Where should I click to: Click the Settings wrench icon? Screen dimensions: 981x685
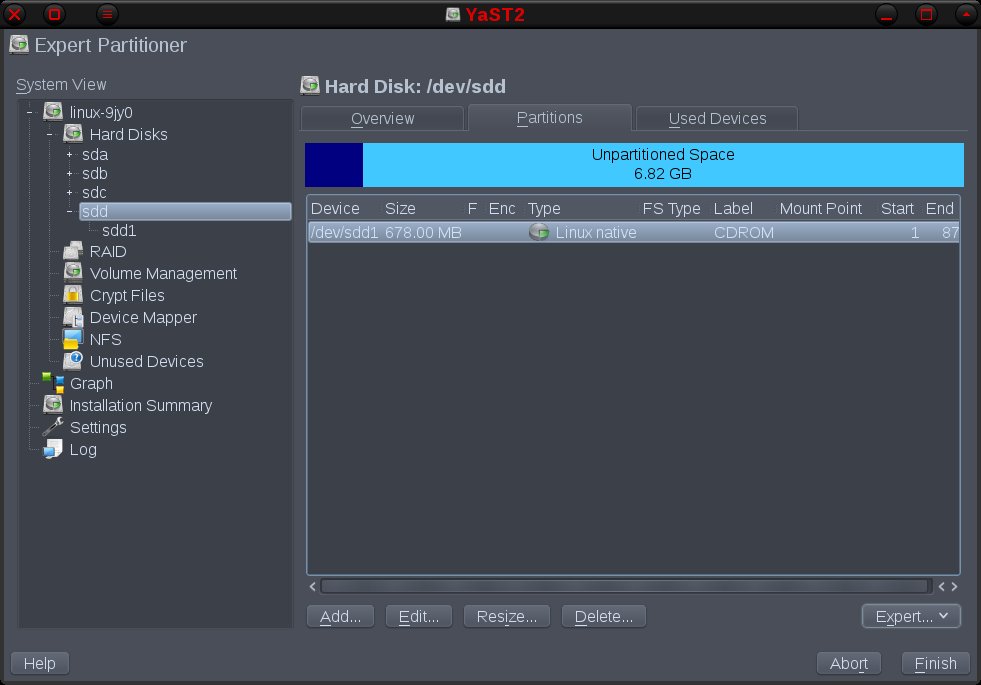(53, 427)
